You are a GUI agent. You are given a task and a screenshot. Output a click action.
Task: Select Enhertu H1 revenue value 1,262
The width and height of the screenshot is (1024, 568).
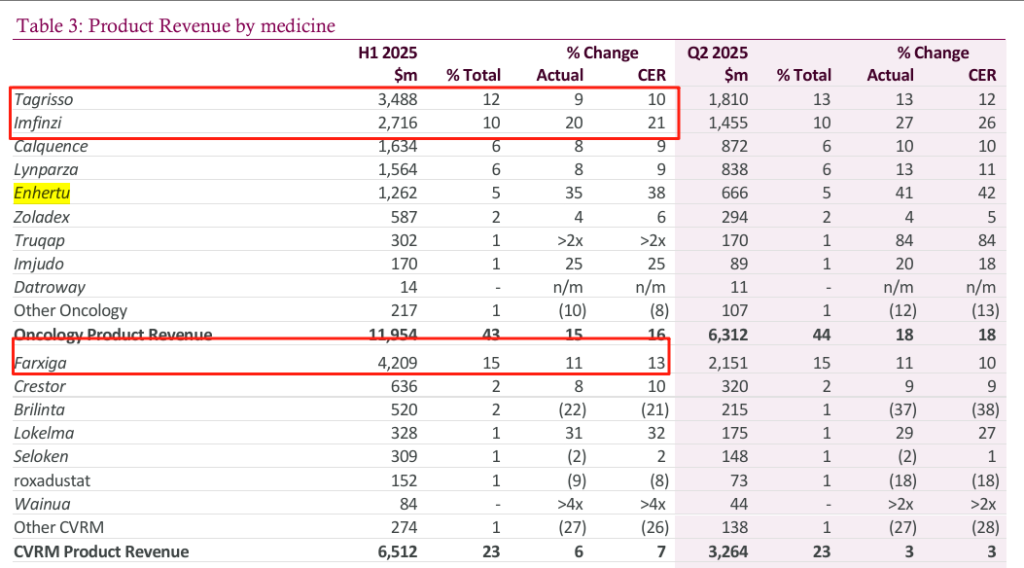tap(397, 193)
